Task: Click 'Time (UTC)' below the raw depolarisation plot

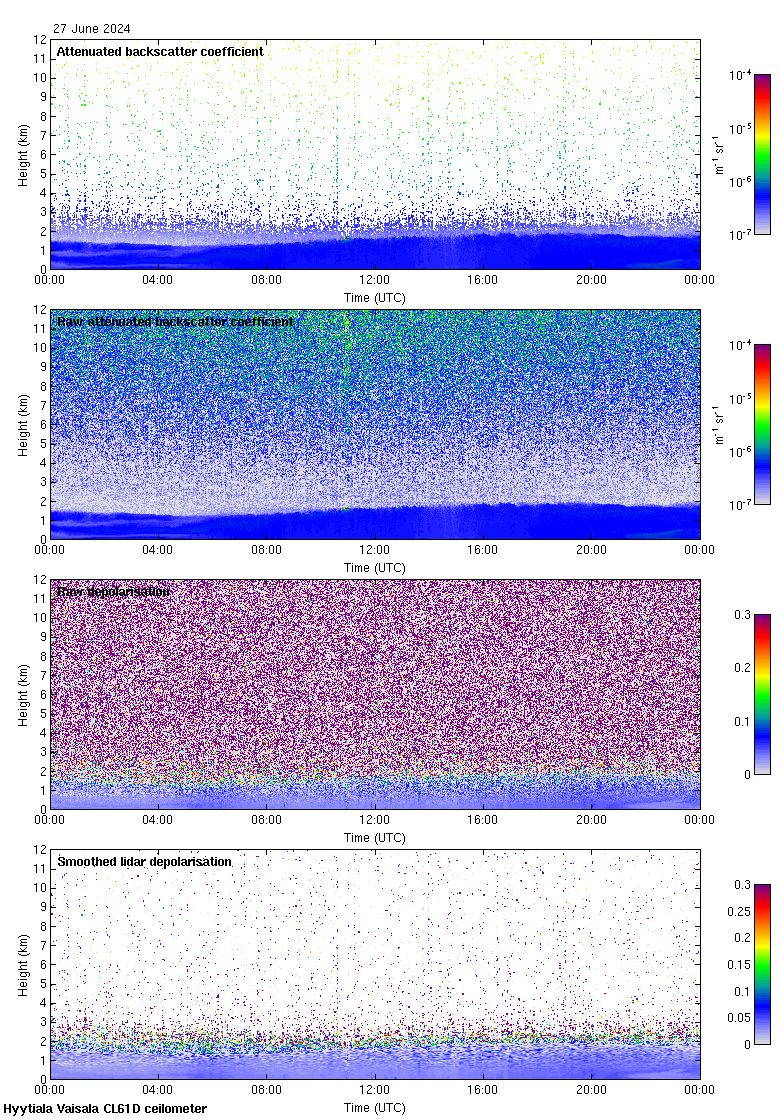Action: (x=374, y=838)
